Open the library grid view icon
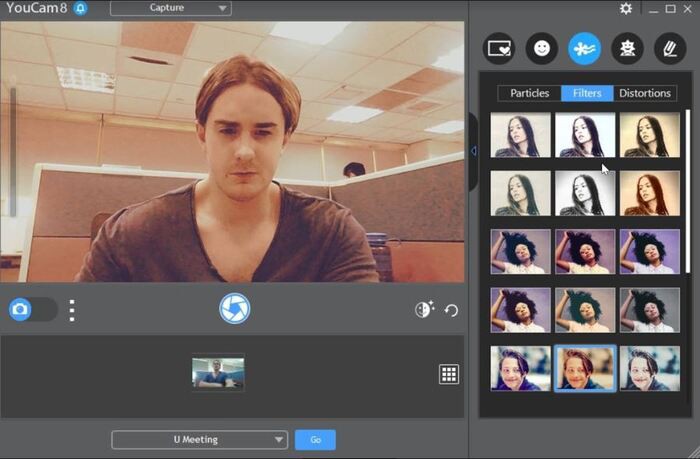Image resolution: width=700 pixels, height=459 pixels. tap(449, 374)
